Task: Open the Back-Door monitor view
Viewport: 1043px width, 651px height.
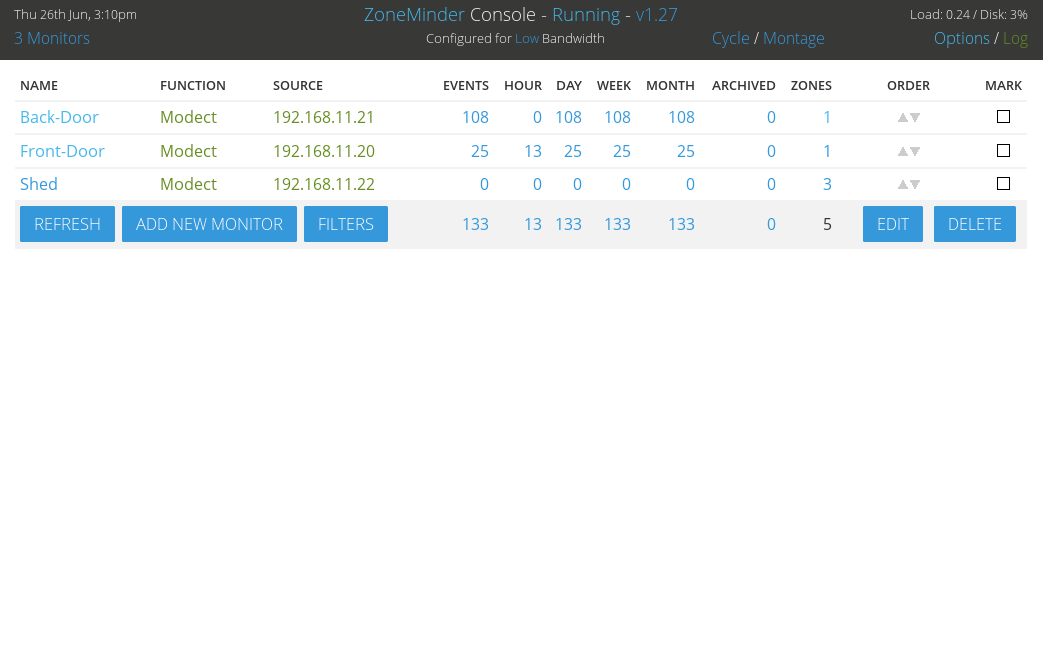Action: 59,117
